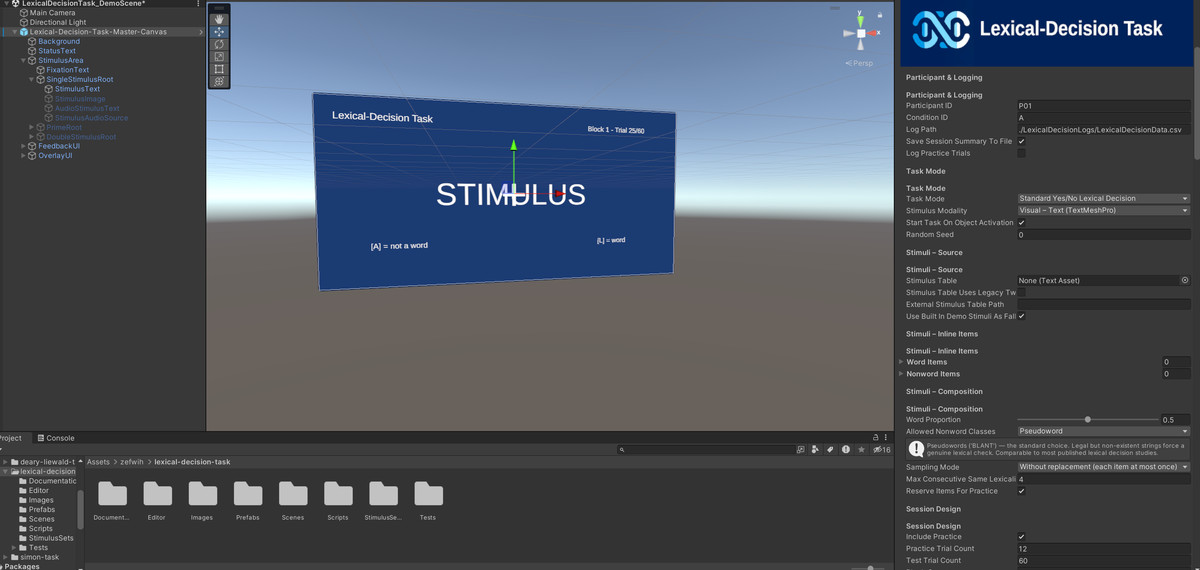The height and width of the screenshot is (570, 1200).
Task: Click 'Search by Type' icon in Project toolbar
Action: coord(815,450)
